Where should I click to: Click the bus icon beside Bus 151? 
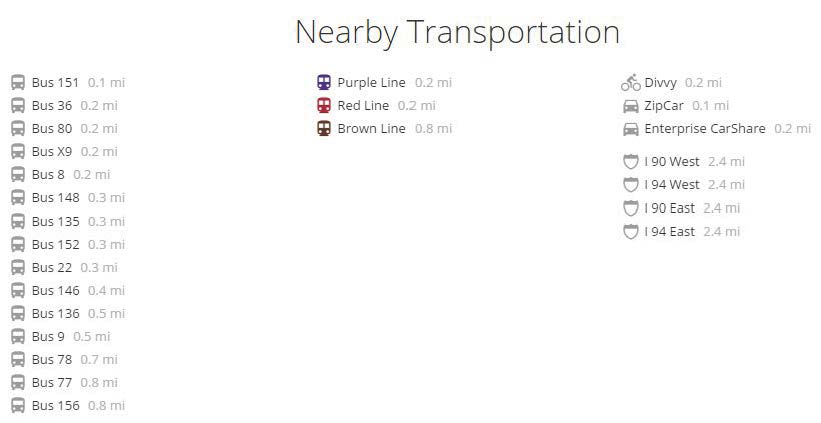point(18,82)
